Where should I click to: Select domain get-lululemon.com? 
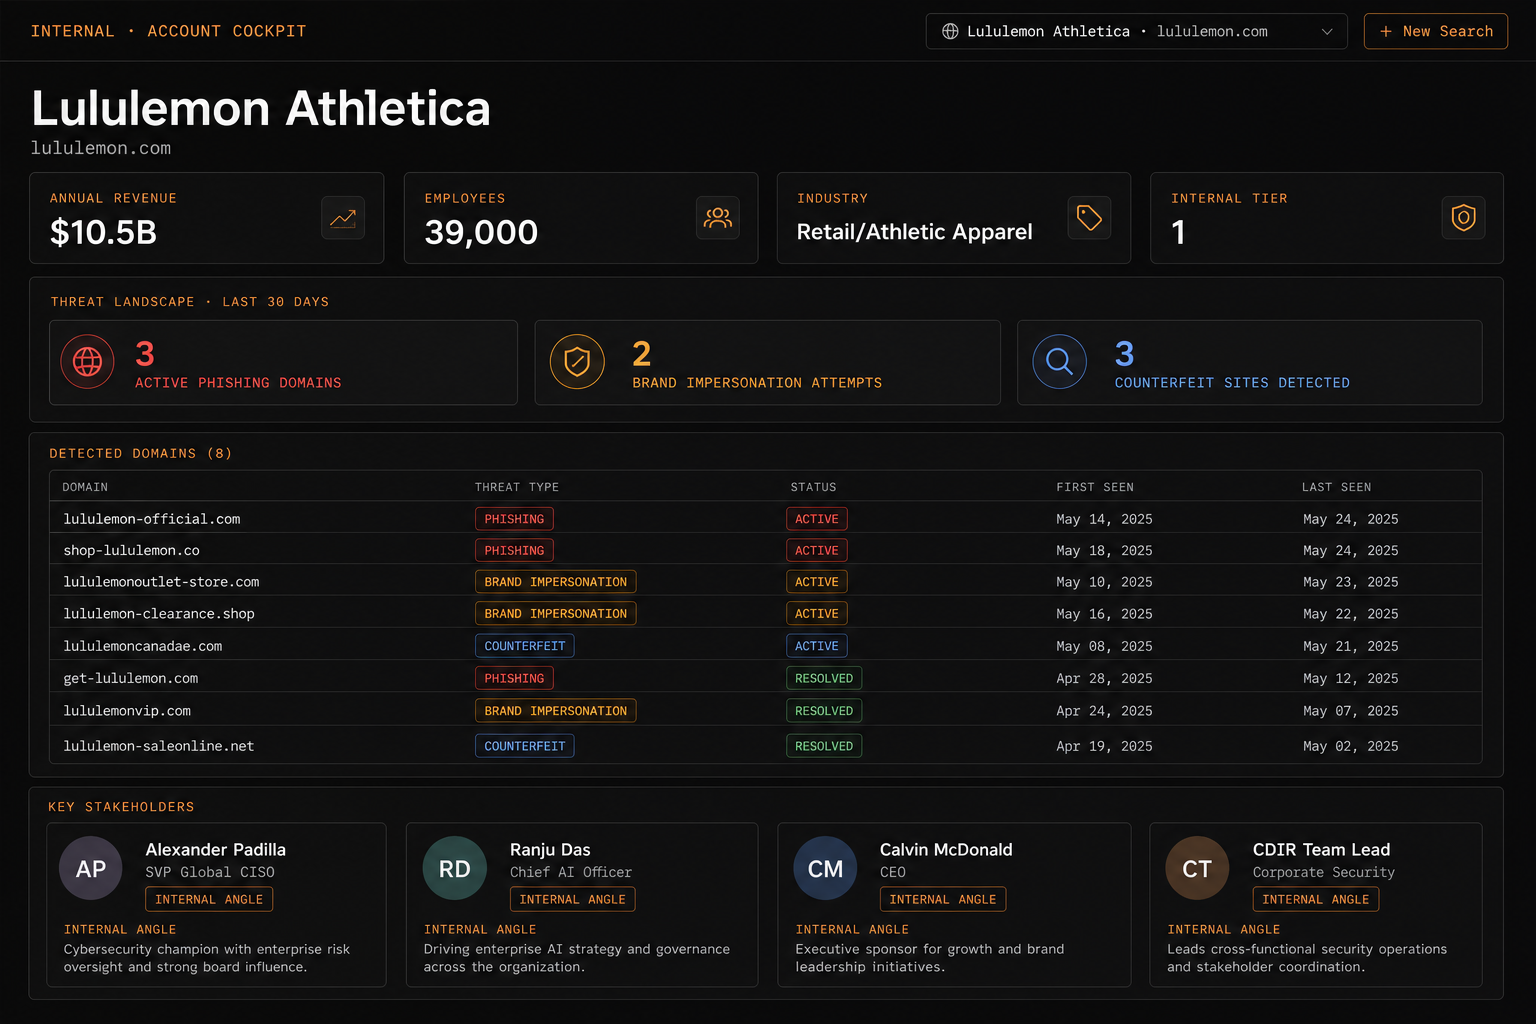point(131,678)
